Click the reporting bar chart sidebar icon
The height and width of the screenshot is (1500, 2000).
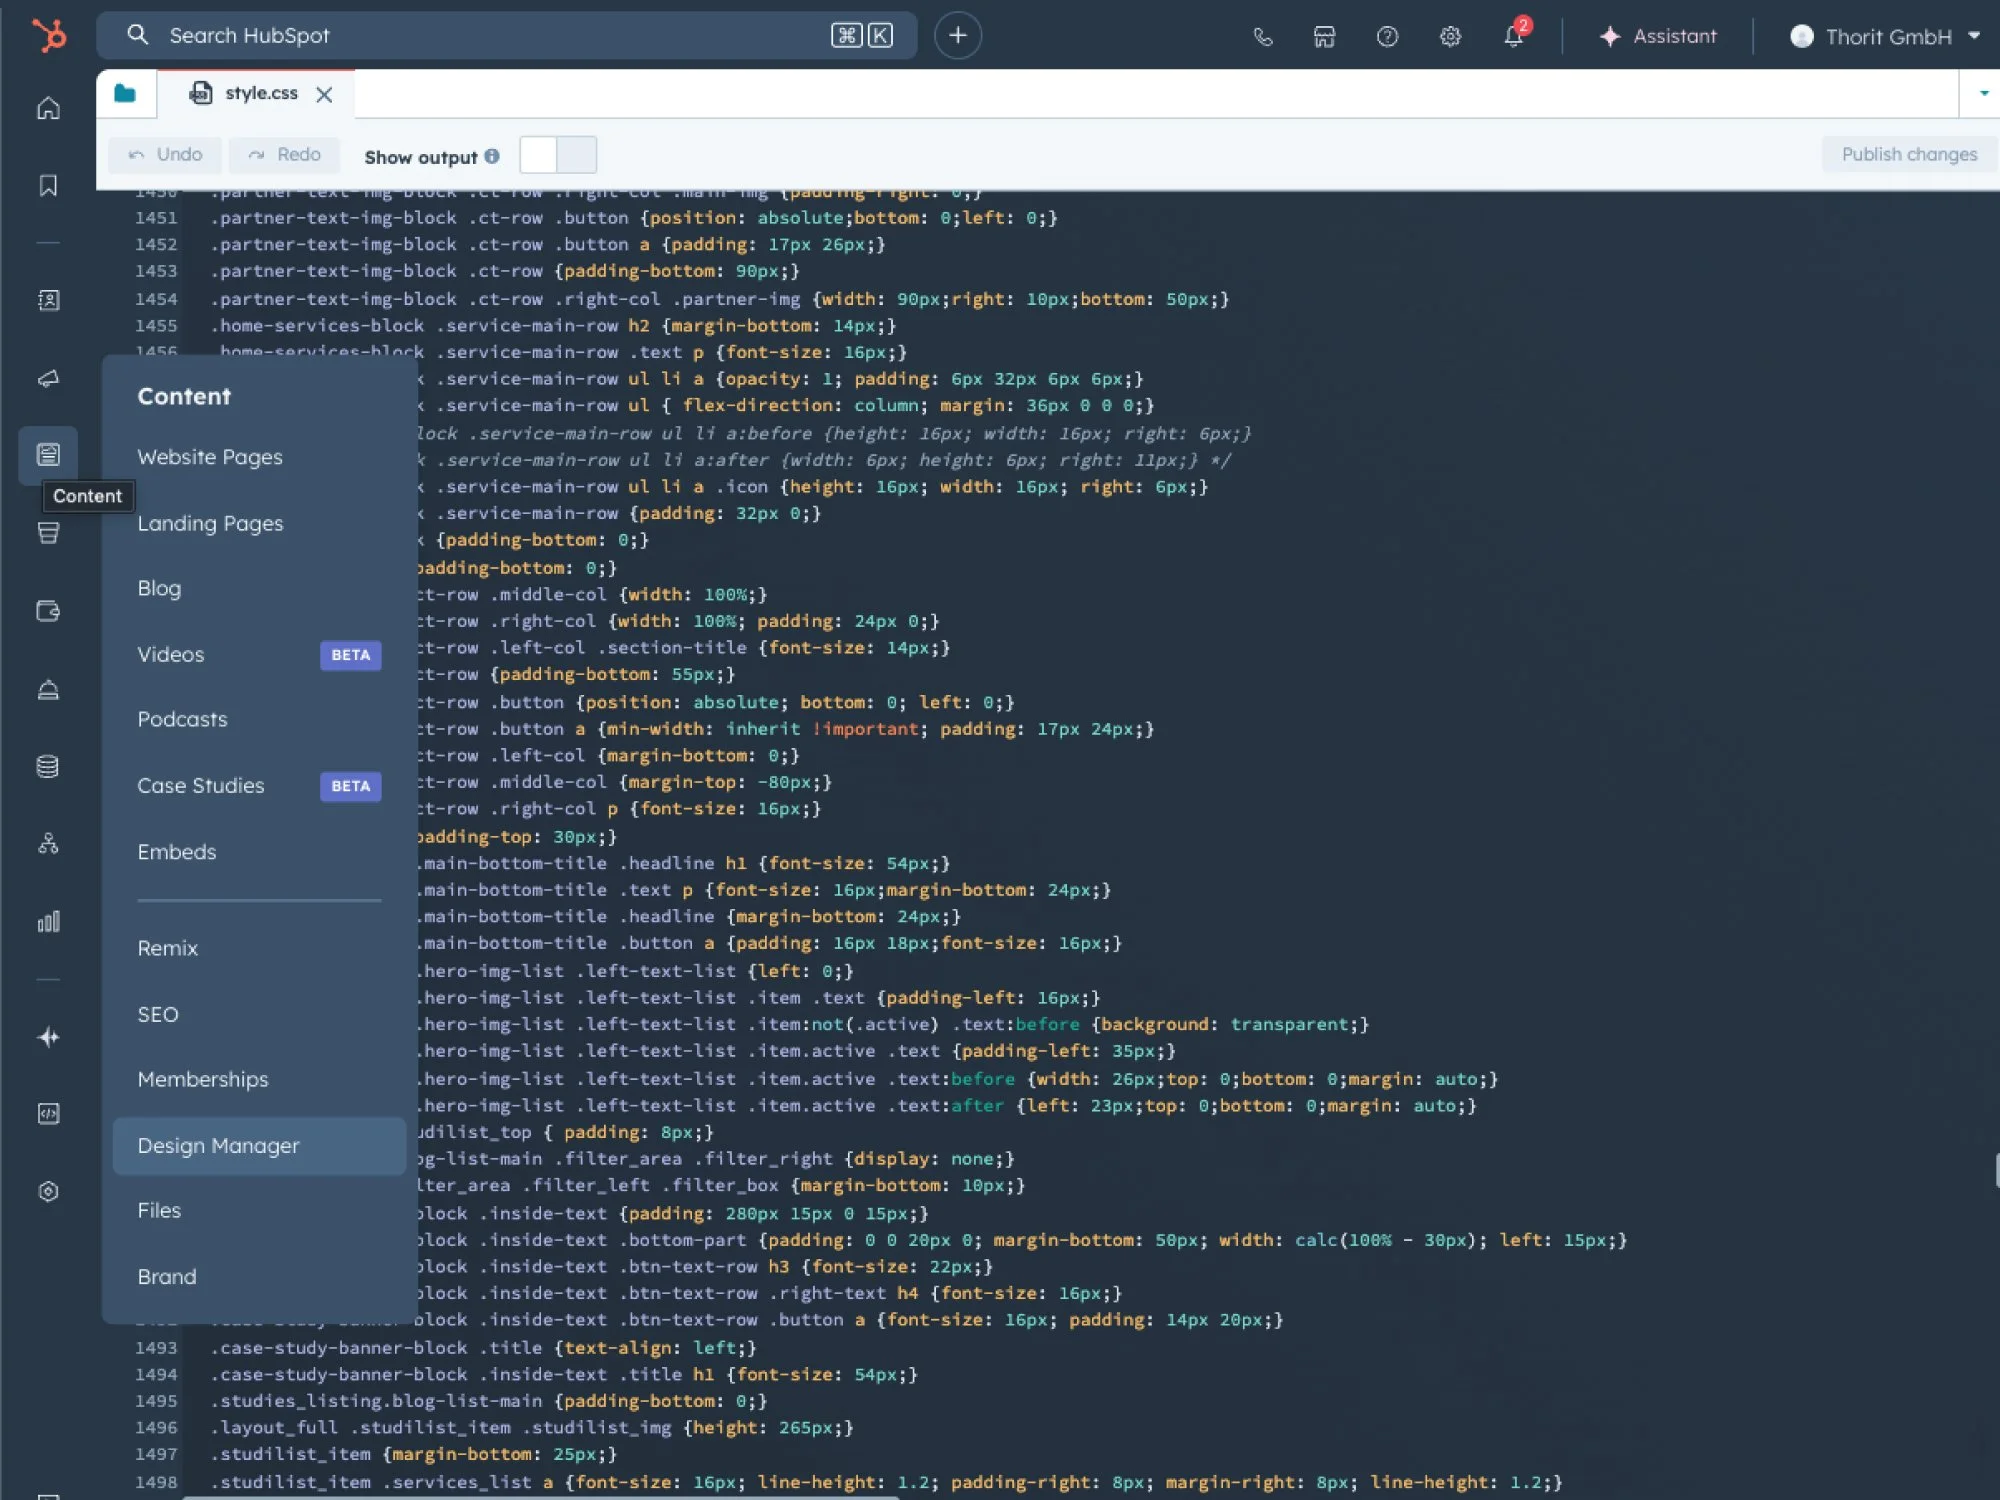point(48,921)
